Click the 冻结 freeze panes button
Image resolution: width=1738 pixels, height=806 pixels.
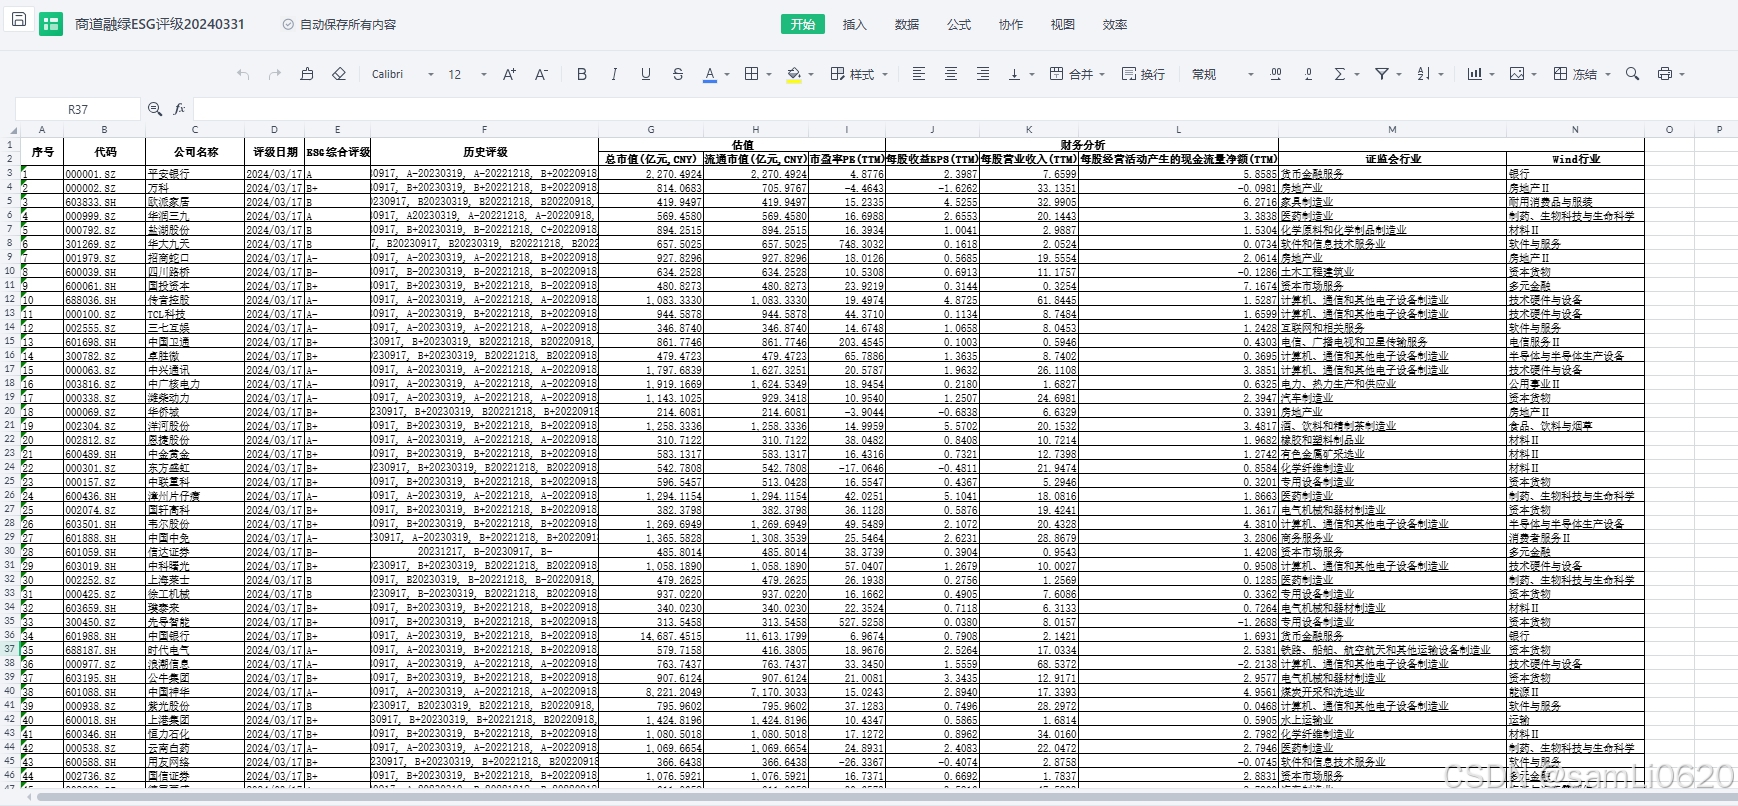[1575, 74]
